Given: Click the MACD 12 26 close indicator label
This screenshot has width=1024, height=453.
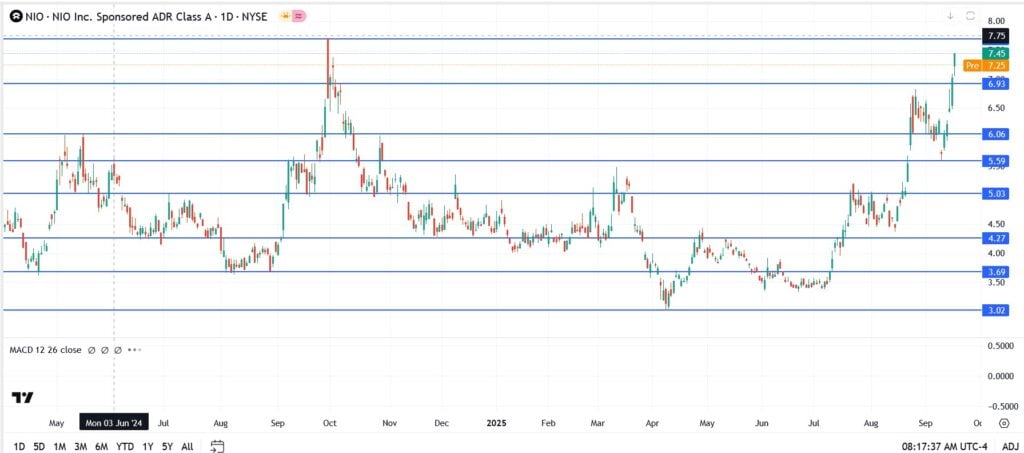Looking at the screenshot, I should (x=46, y=350).
